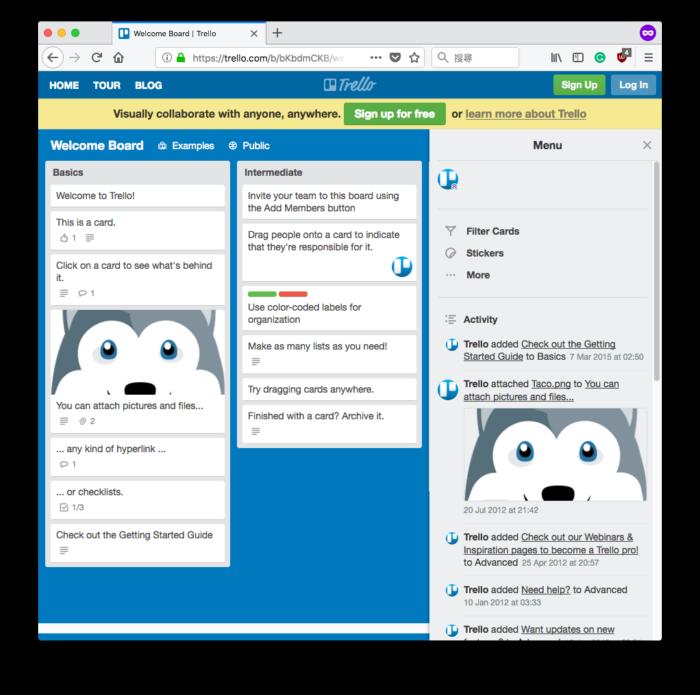Expand More in the Menu panel
This screenshot has width=700, height=695.
(478, 275)
